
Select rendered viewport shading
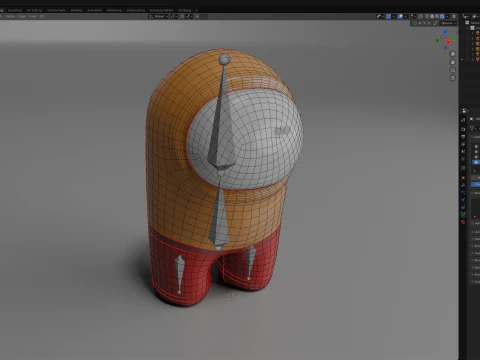tap(442, 16)
